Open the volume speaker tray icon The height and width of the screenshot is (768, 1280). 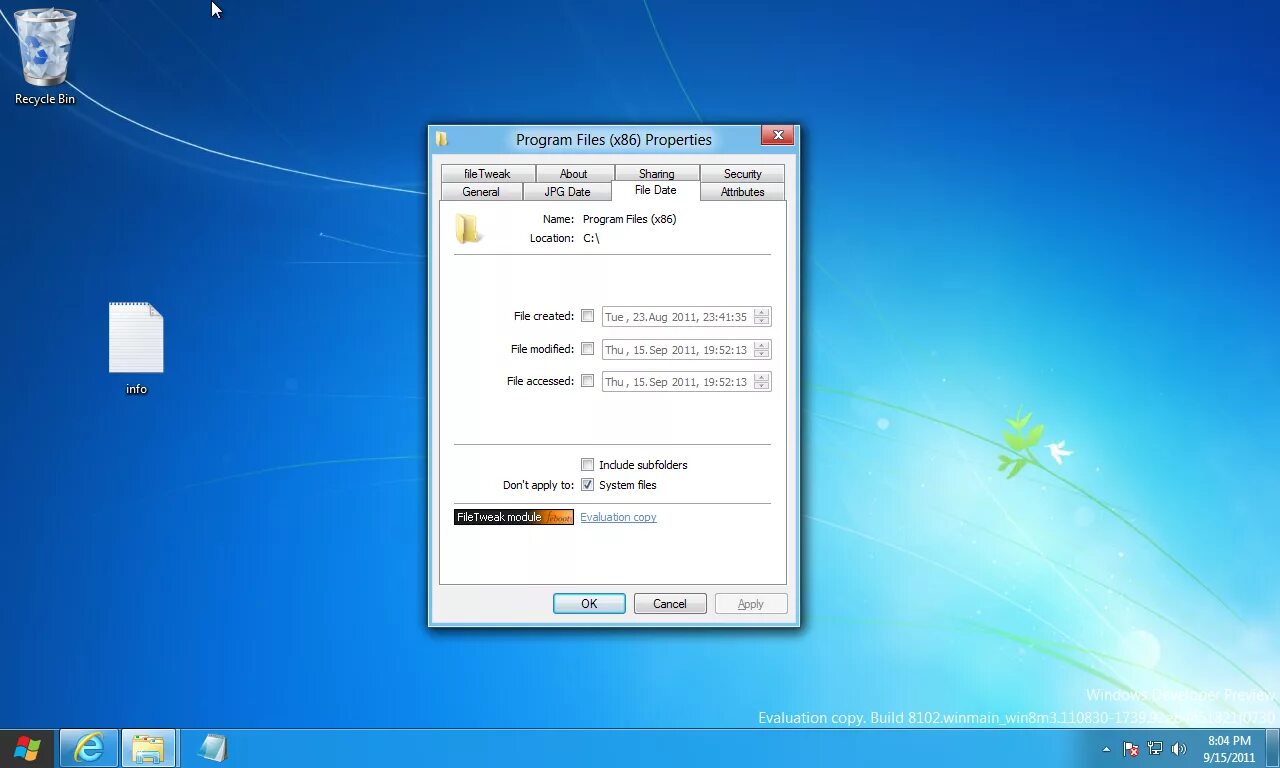1179,748
